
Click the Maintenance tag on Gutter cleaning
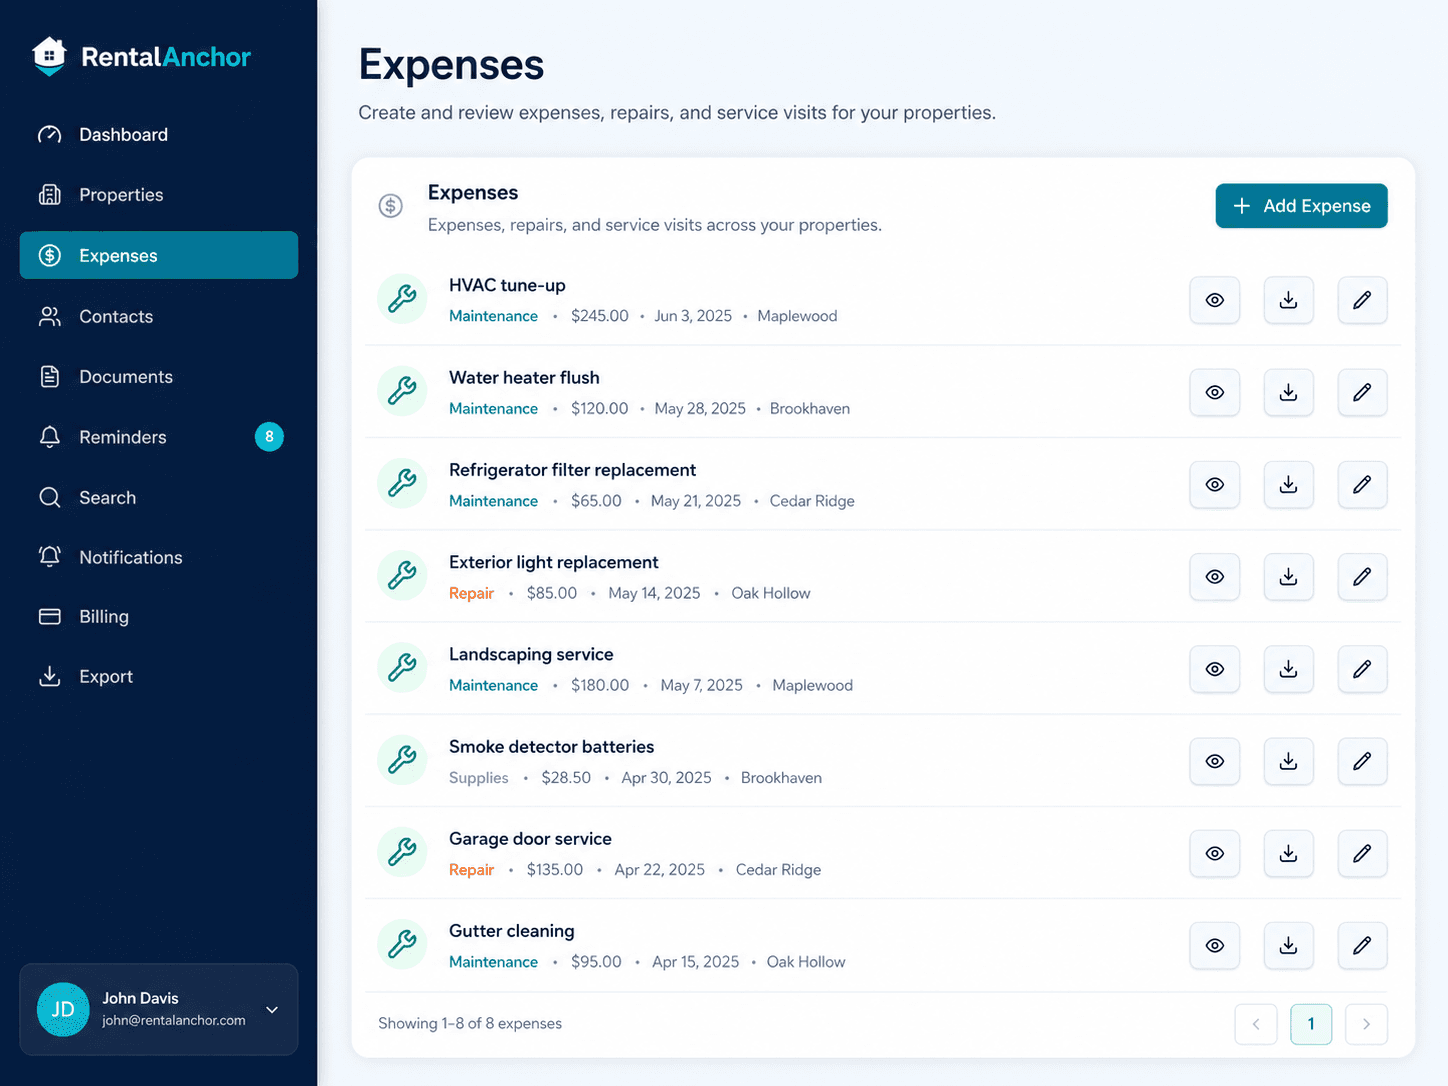pos(493,962)
